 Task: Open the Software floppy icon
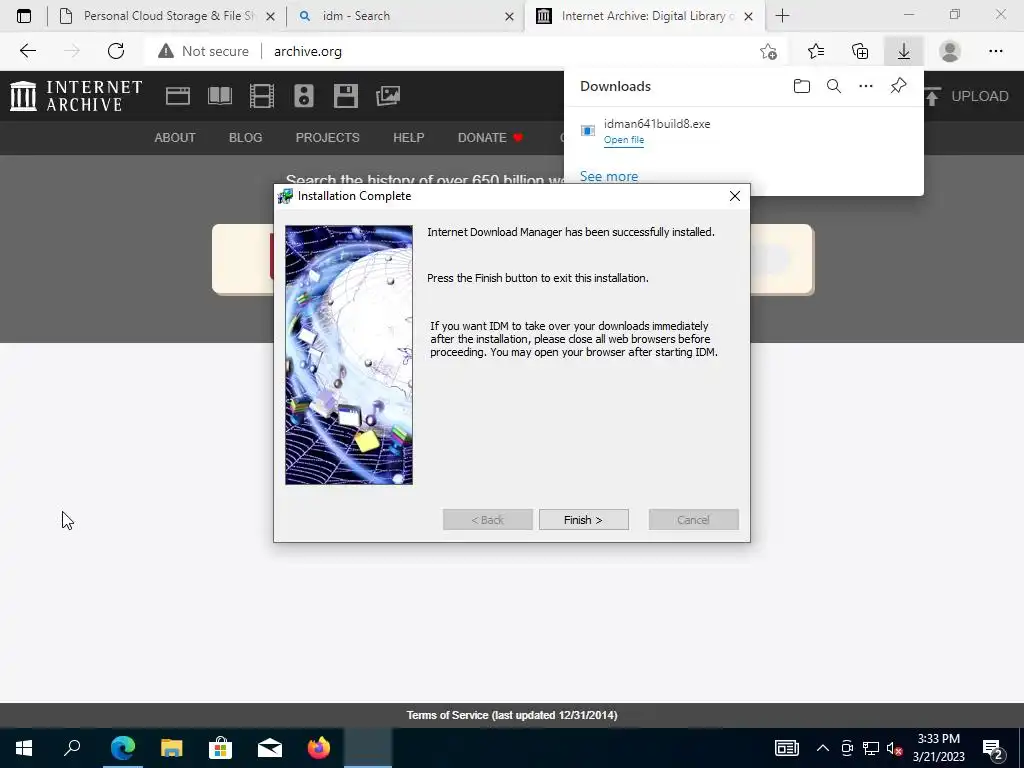tap(345, 96)
